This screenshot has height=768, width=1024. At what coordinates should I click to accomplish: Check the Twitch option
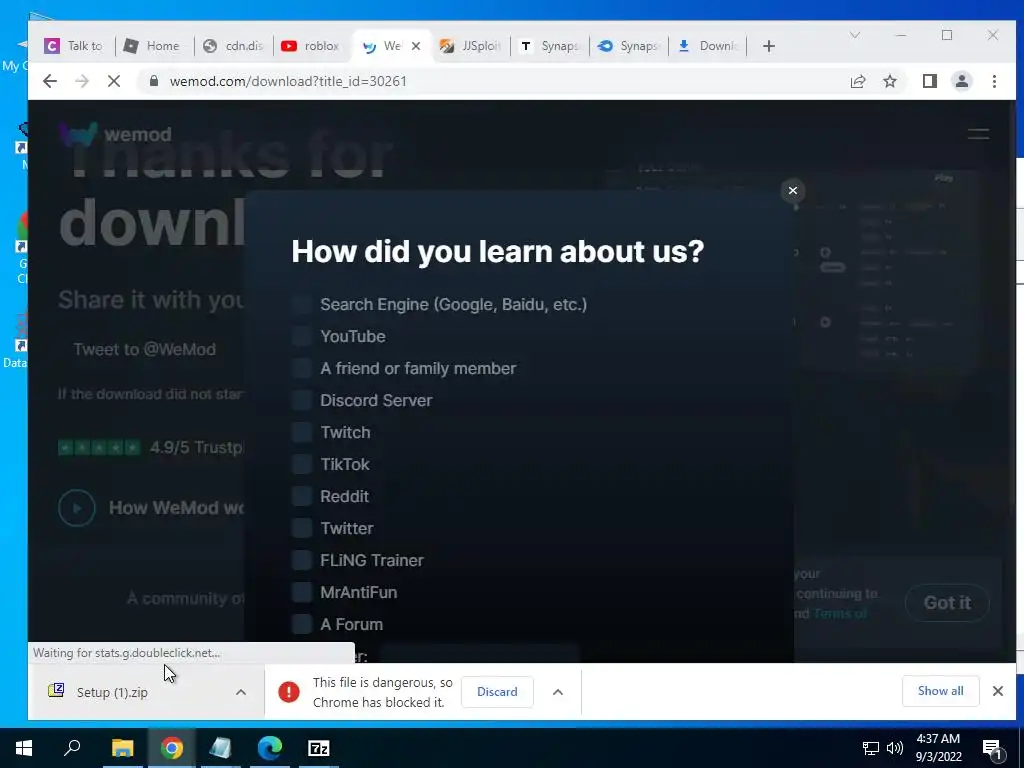[302, 432]
